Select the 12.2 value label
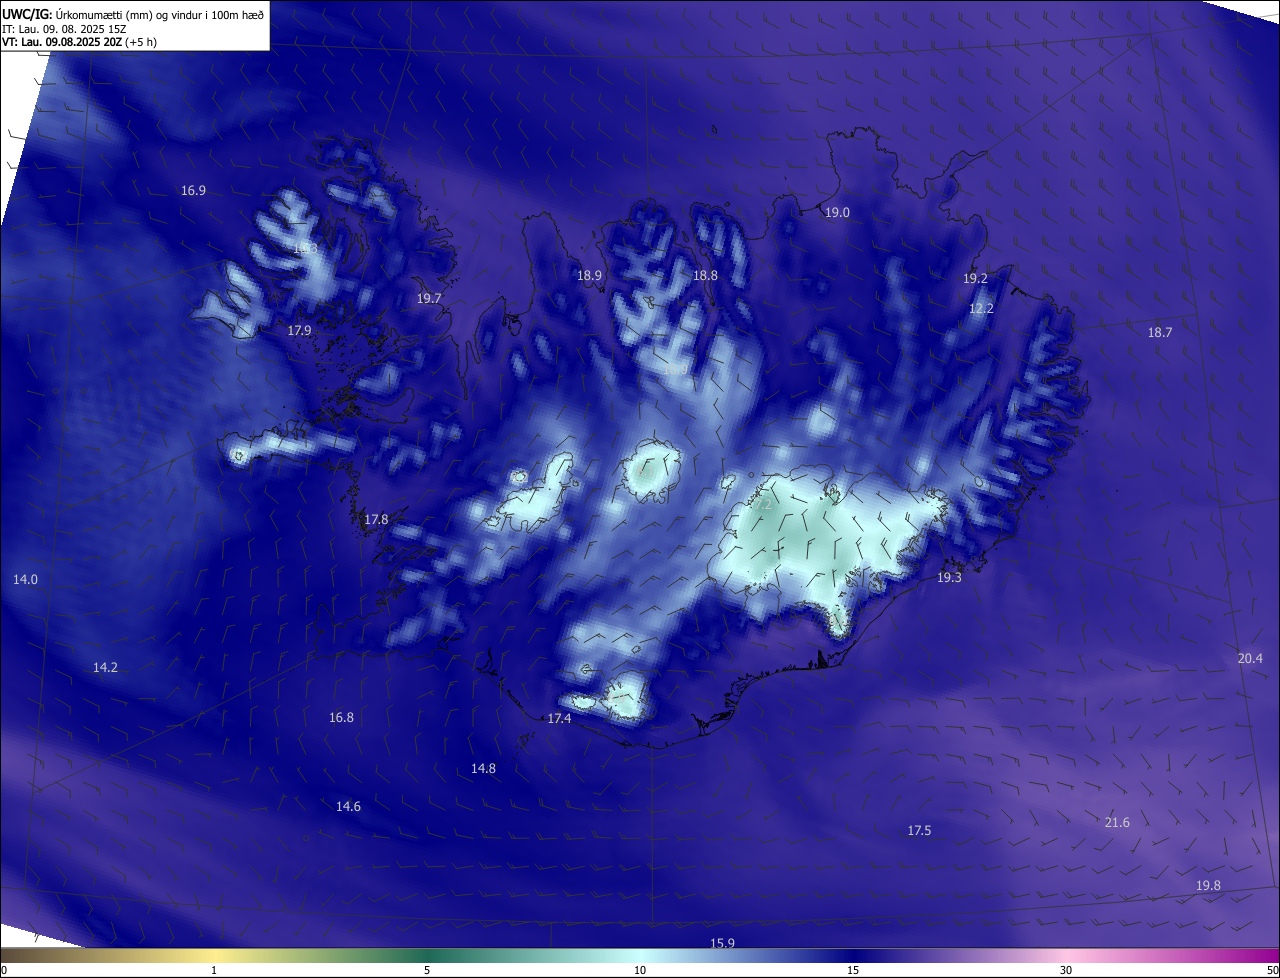Viewport: 1280px width, 978px height. click(981, 308)
